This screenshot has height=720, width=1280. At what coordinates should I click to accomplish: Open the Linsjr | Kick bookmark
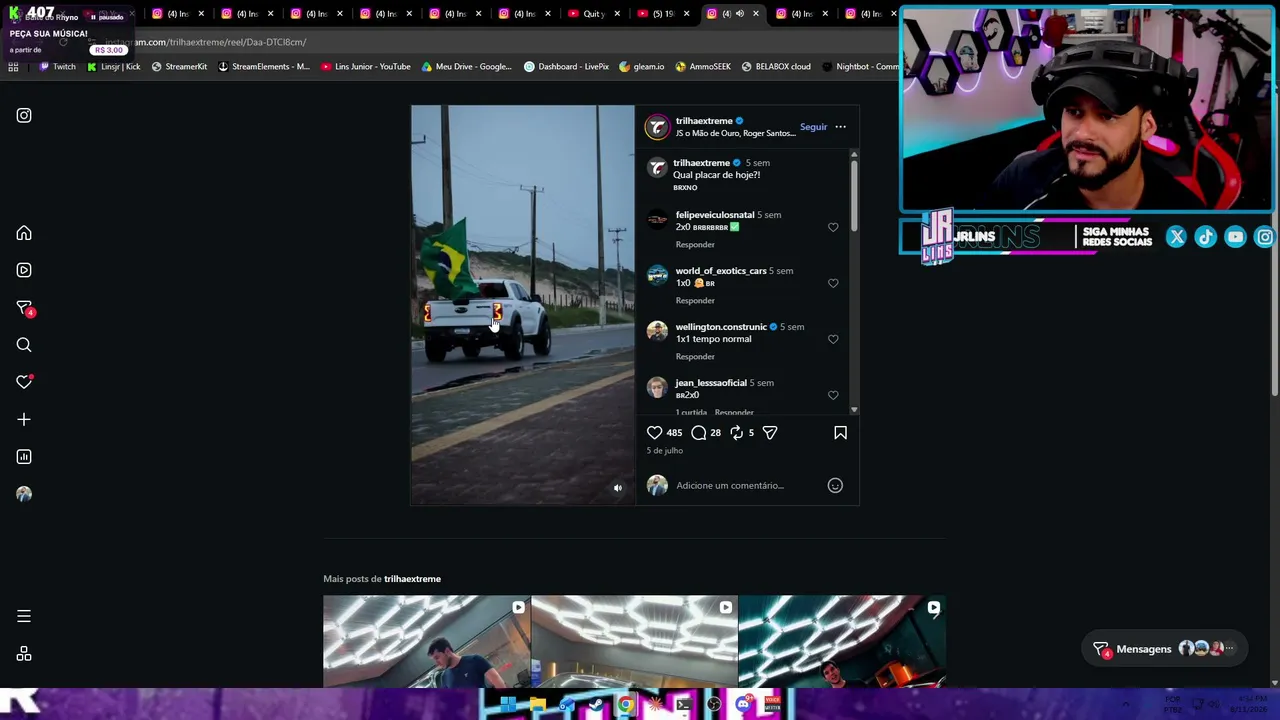(x=113, y=67)
